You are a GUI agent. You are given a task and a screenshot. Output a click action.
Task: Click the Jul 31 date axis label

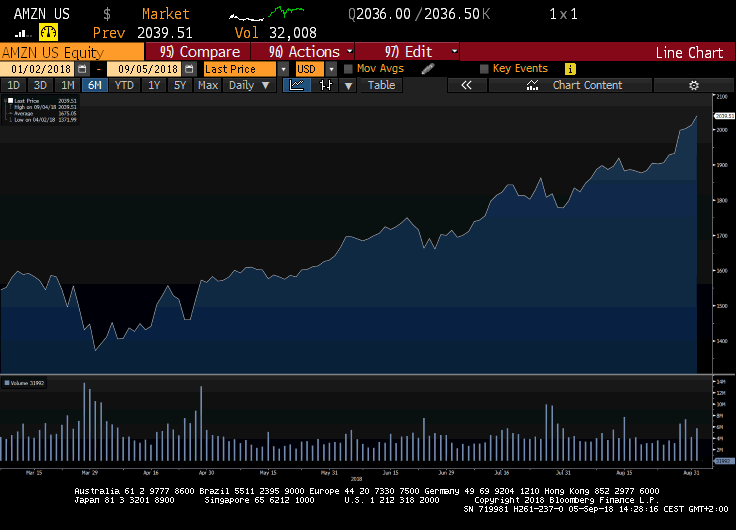563,473
